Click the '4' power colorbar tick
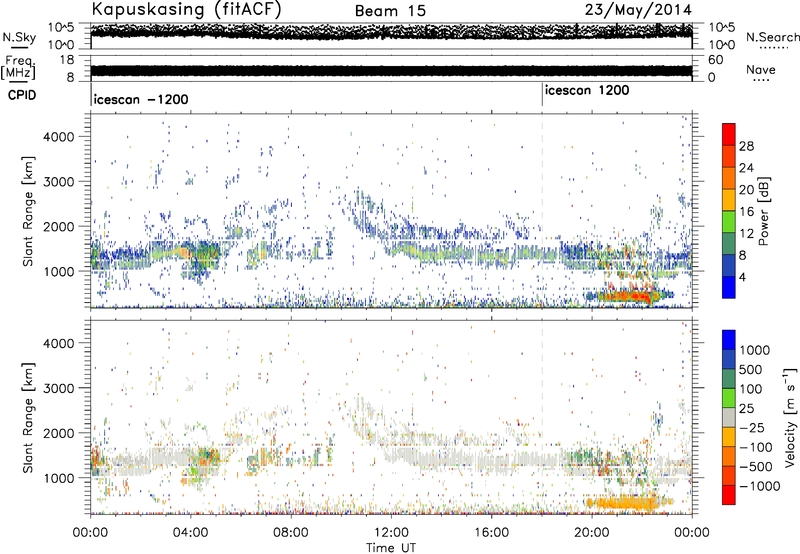Screen dimensions: 800x554 tap(743, 277)
